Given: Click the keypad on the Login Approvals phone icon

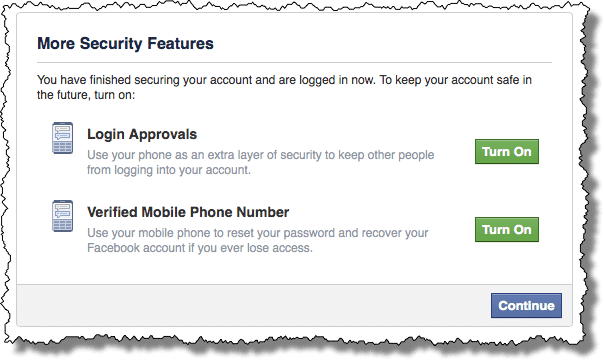Looking at the screenshot, I should coord(62,147).
